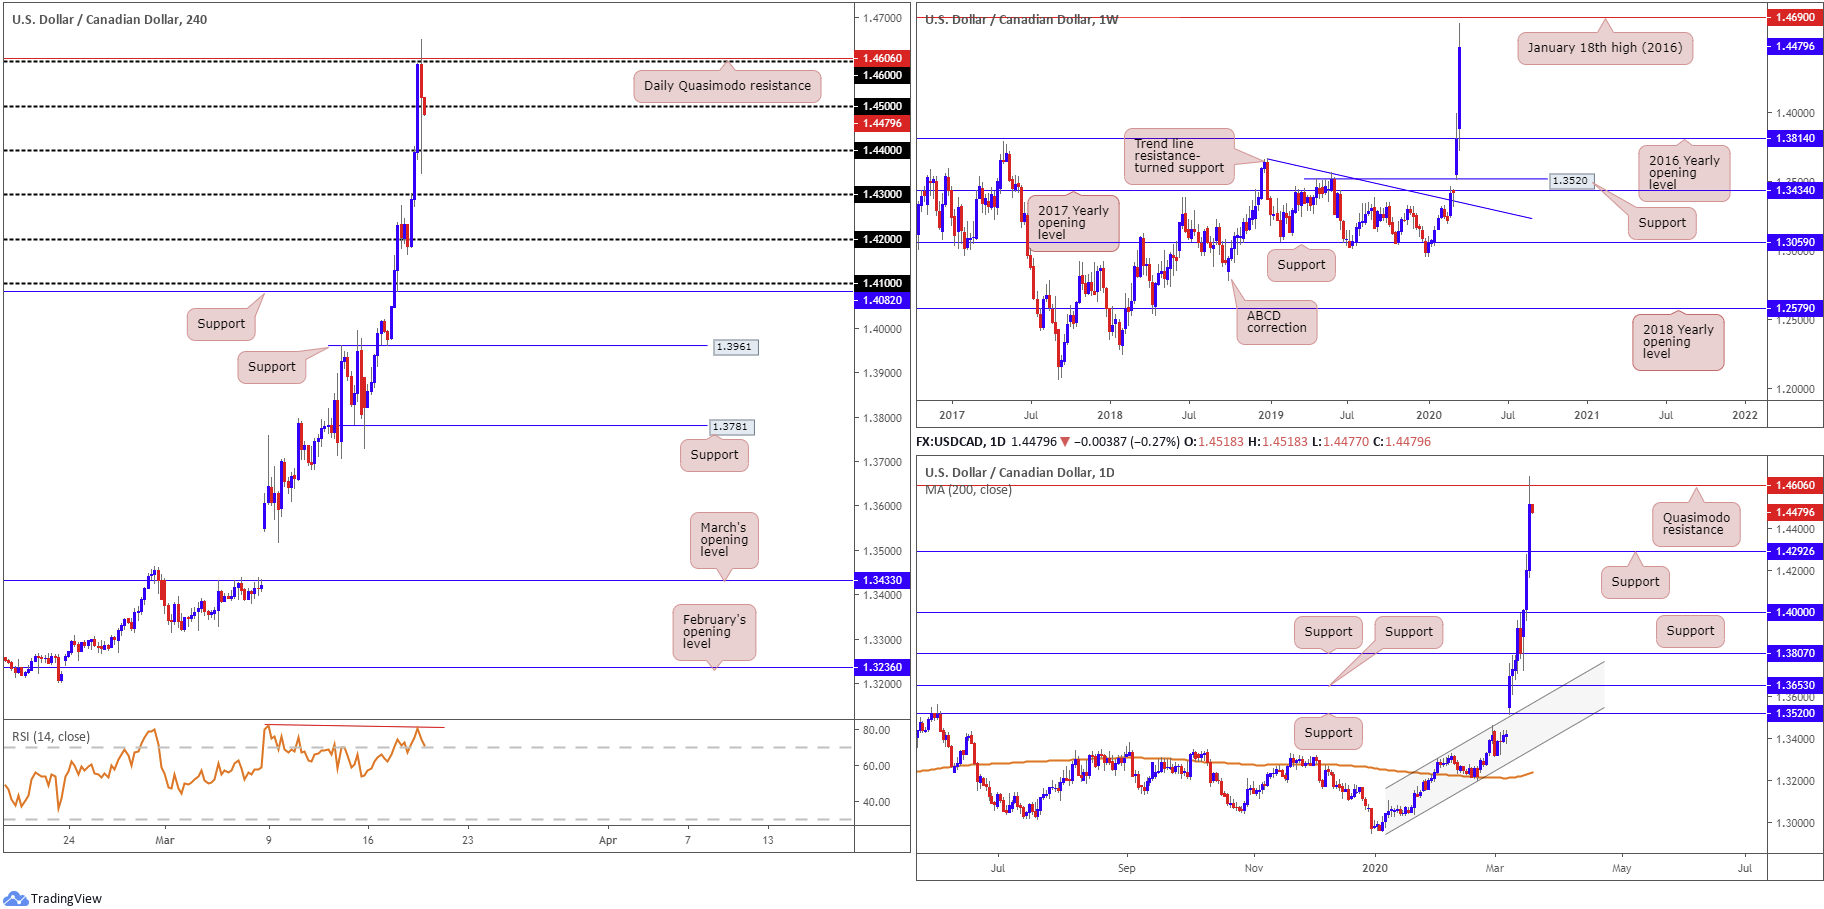Click red 1.46060 tag on daily chart
This screenshot has height=909, width=1824.
[x=1795, y=485]
